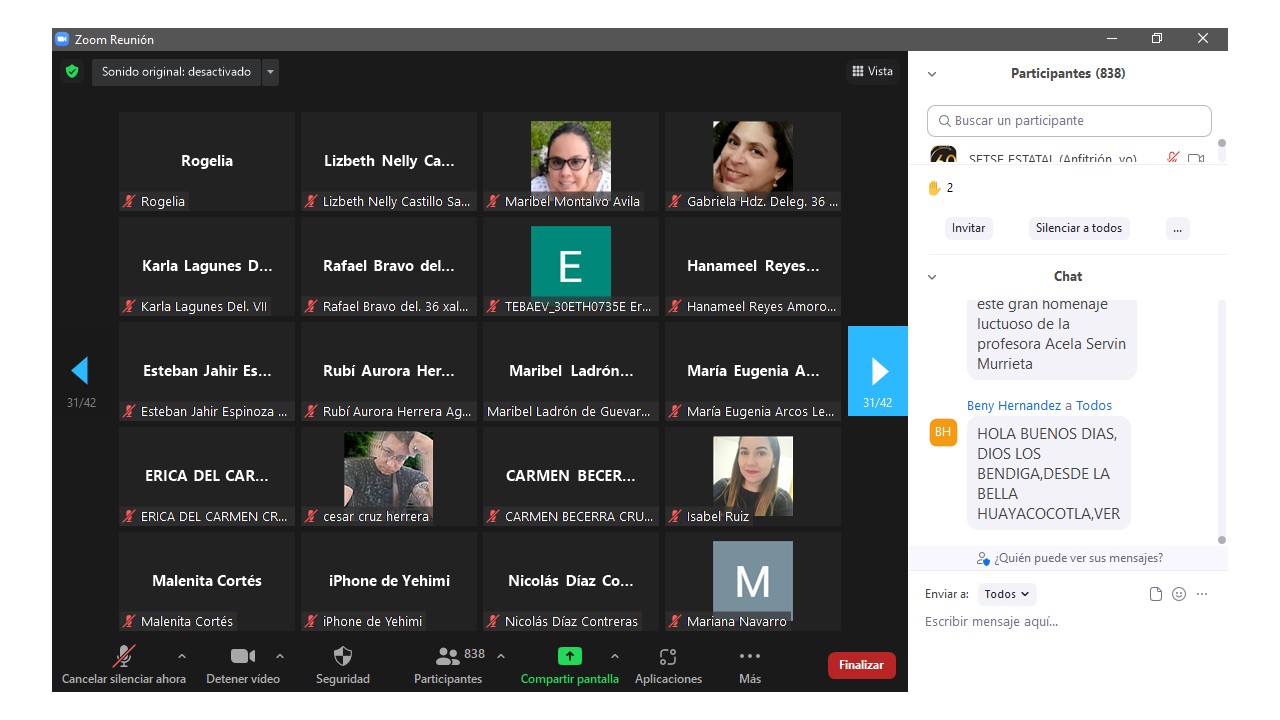
Task: Focus the Buscar un participante search field
Action: click(x=1069, y=121)
